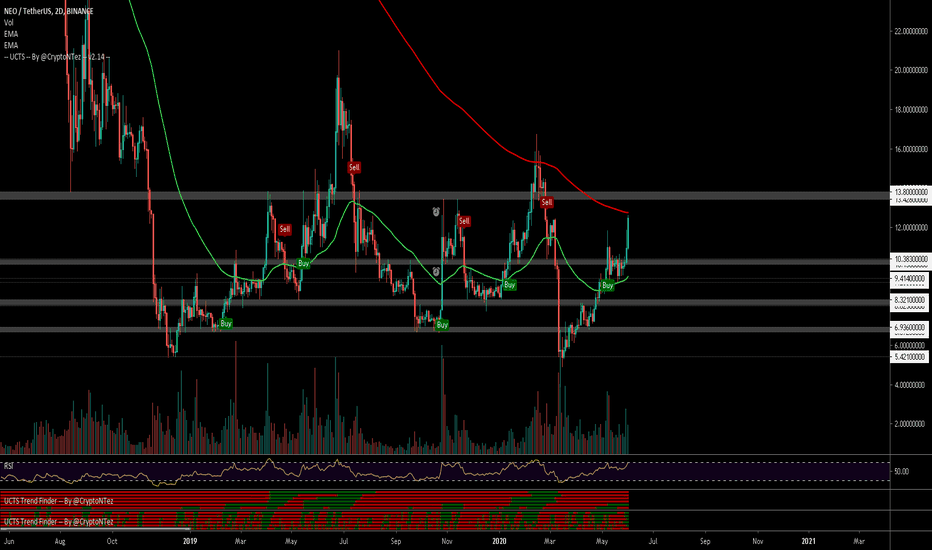932x550 pixels.
Task: Click the 50.00 RSI axis value
Action: 901,471
